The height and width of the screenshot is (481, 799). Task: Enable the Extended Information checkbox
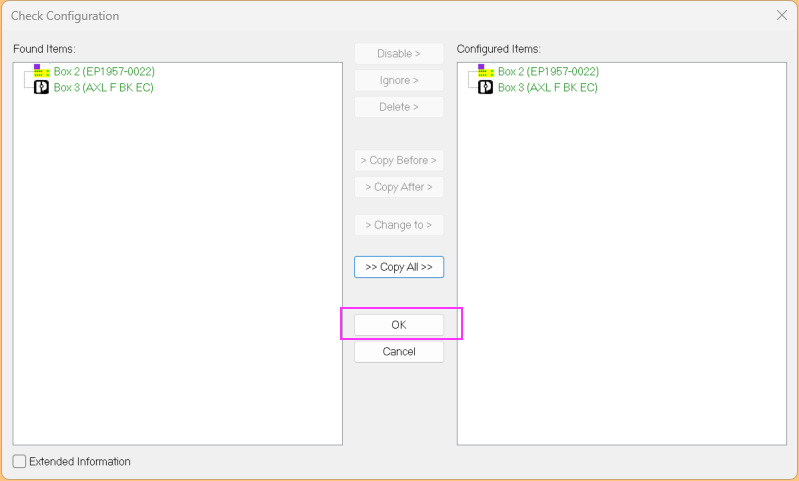[19, 461]
